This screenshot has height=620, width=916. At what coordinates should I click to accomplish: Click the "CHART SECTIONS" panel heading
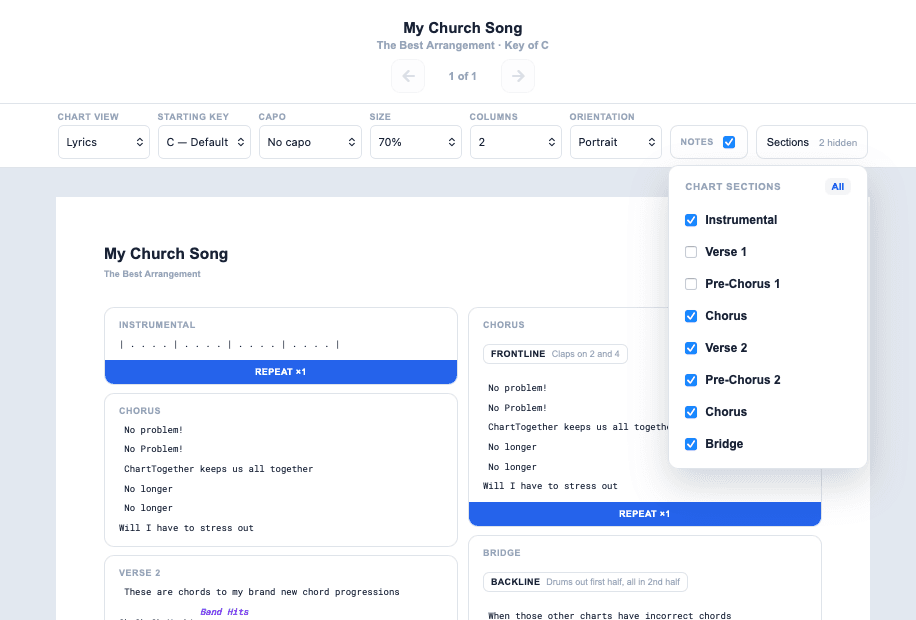coord(733,187)
